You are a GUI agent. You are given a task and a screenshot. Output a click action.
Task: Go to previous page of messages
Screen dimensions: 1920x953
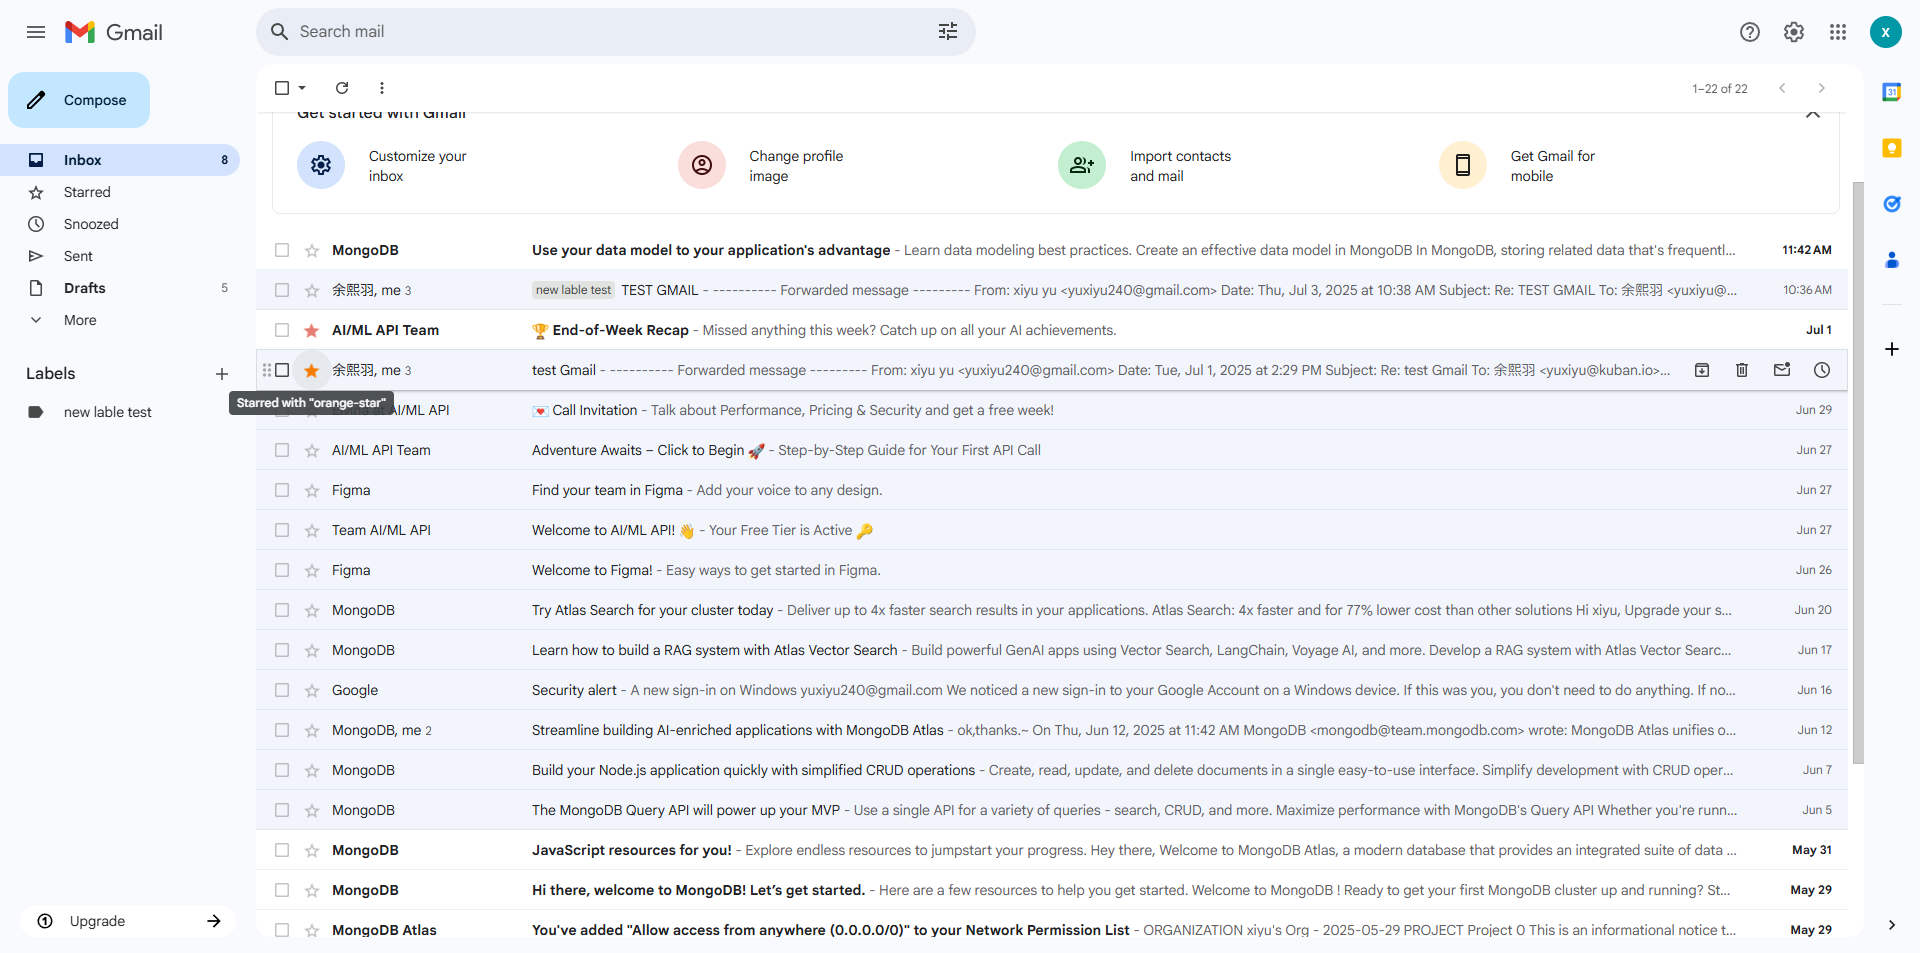(x=1782, y=88)
